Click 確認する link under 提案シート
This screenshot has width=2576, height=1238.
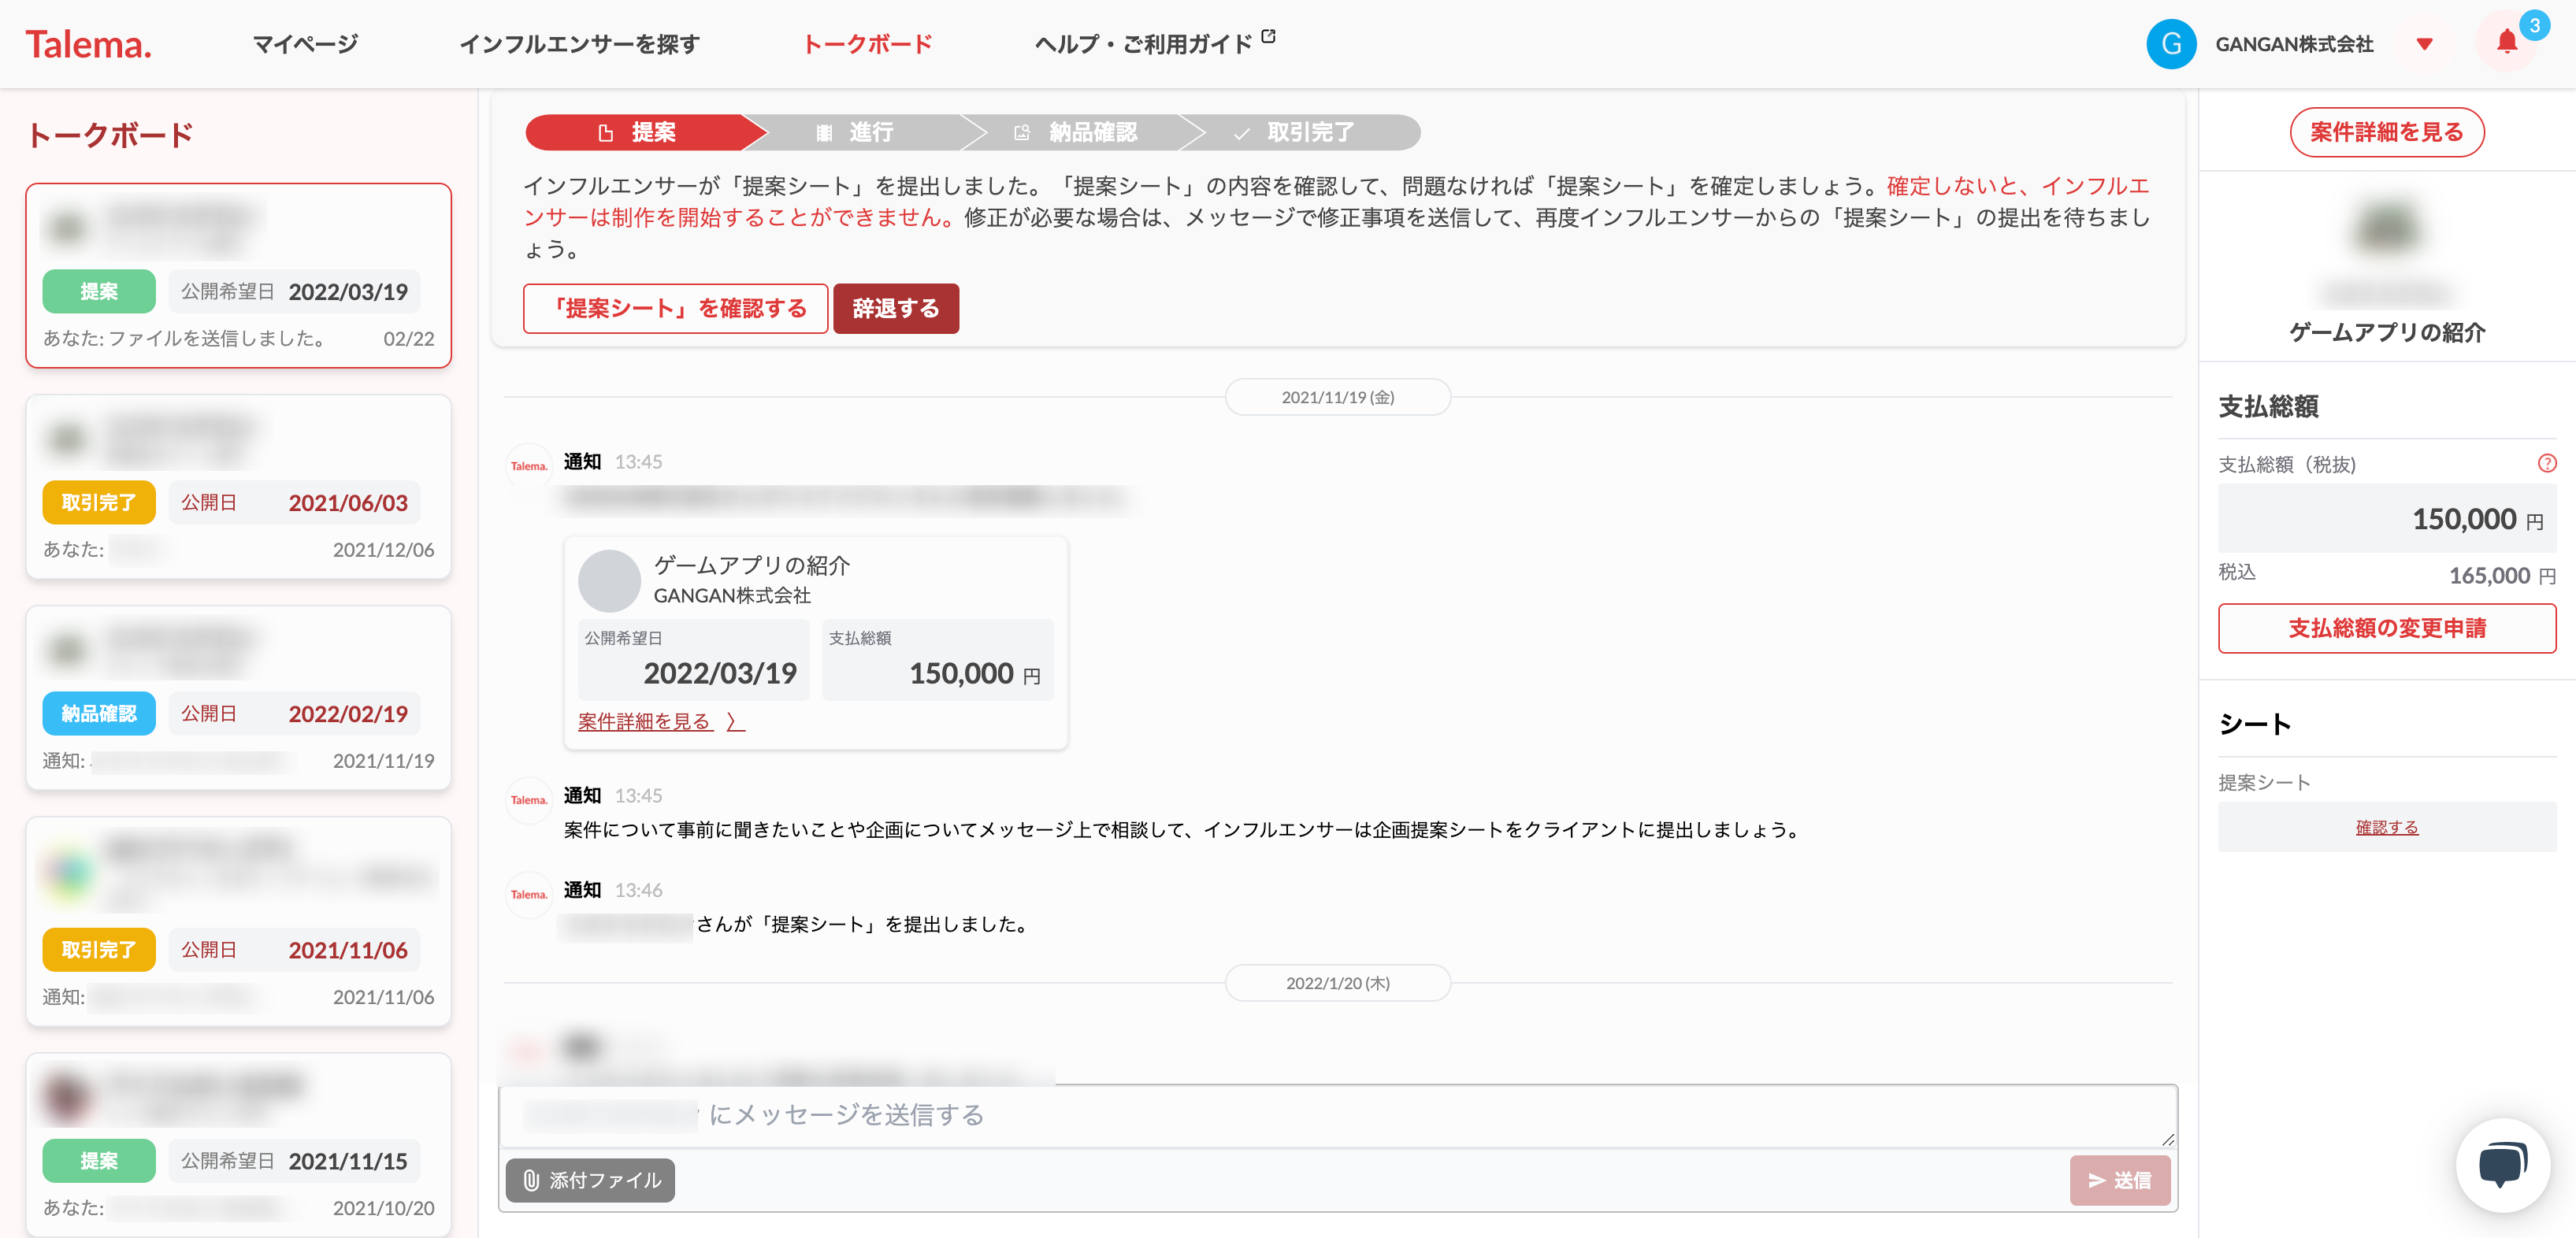click(x=2386, y=827)
